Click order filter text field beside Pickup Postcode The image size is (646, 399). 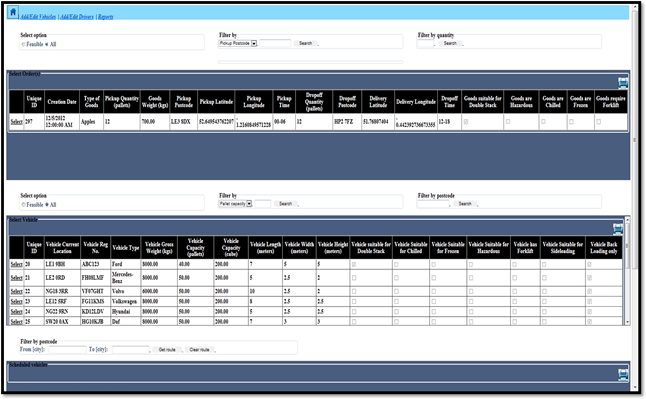(275, 43)
